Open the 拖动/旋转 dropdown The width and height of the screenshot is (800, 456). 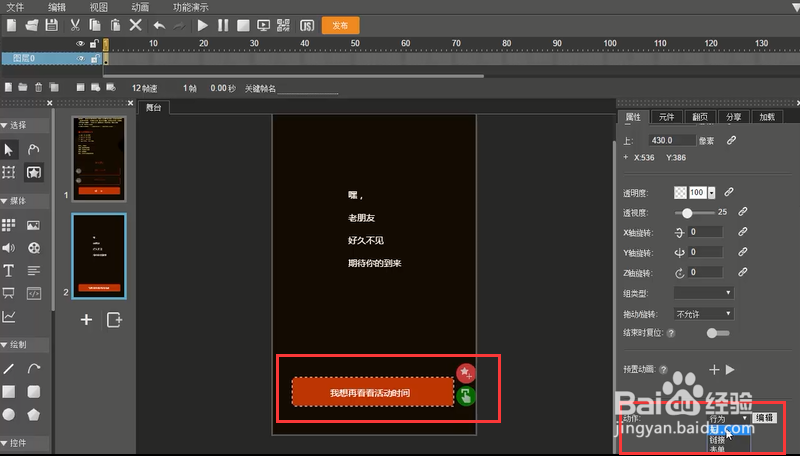click(x=704, y=314)
